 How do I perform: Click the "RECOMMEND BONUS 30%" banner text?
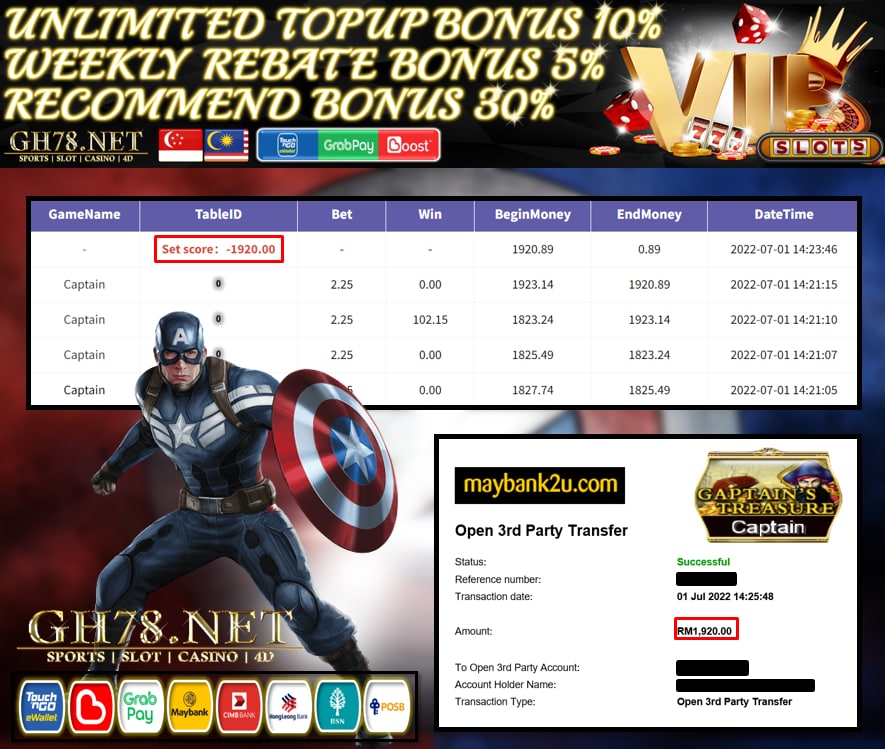coord(279,103)
